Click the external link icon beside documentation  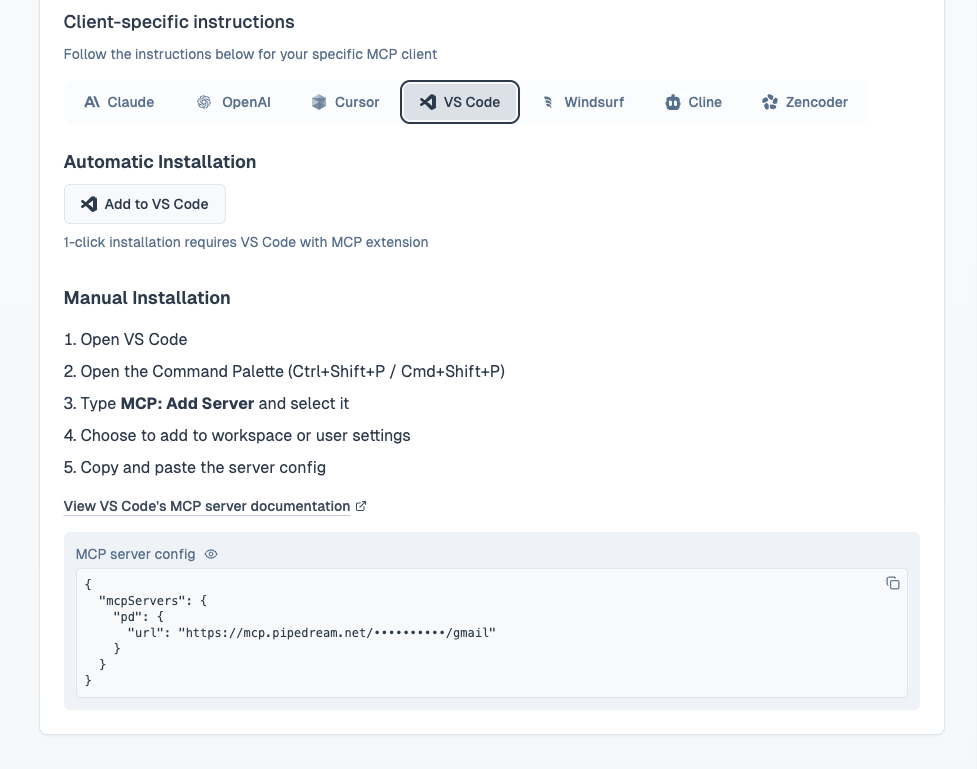361,506
